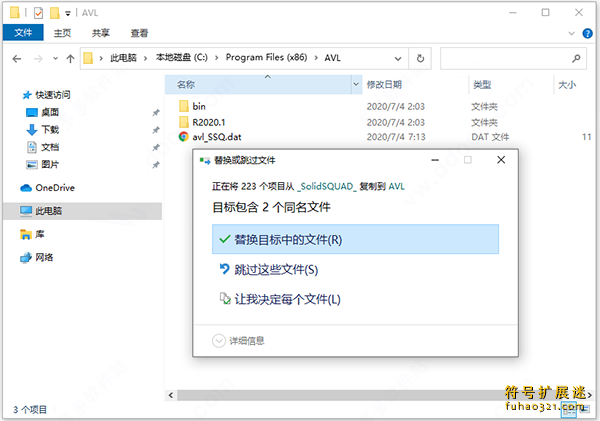Click the R2020.1 folder icon
Viewport: 600px width, 421px height.
184,122
